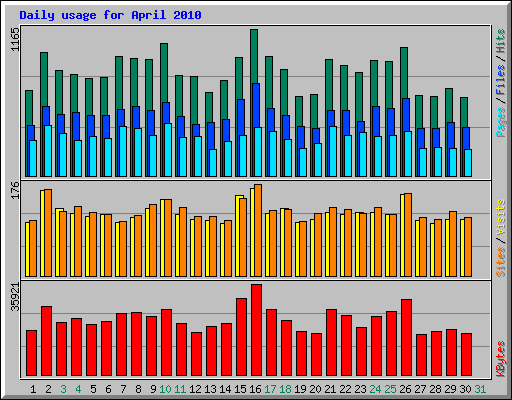
Task: Click the Pages legend label
Action: (500, 122)
